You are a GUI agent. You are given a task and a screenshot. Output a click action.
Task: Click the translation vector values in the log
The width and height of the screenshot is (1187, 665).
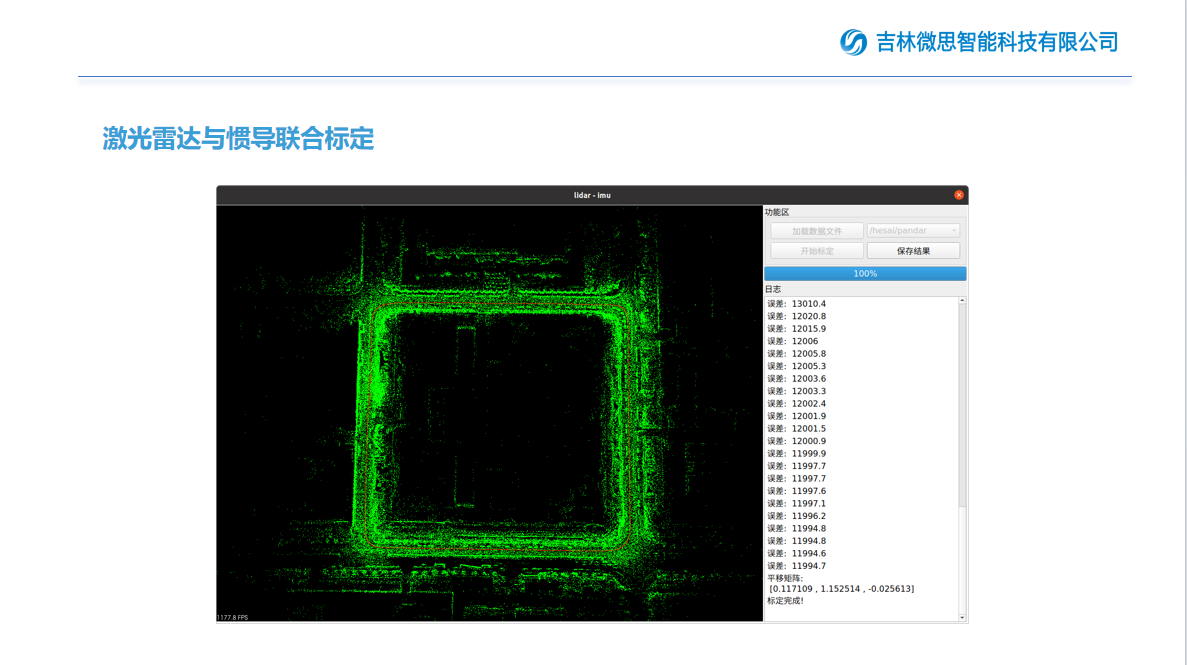841,589
